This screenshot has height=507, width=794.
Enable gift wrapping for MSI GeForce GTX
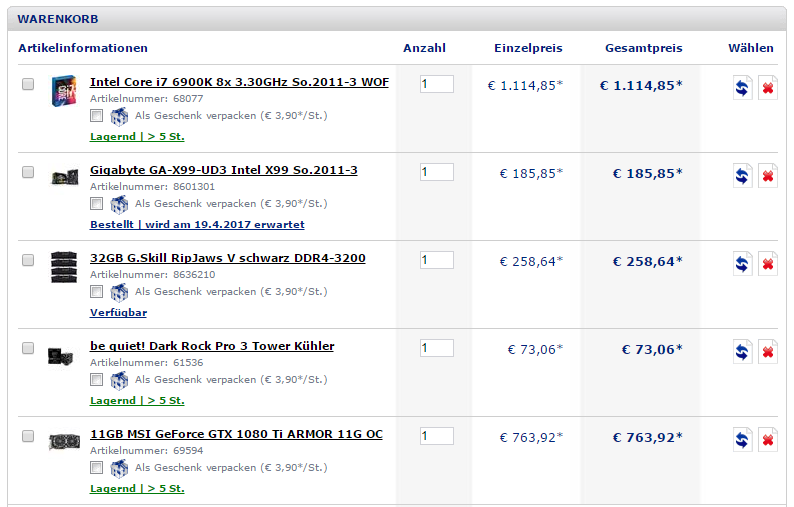point(96,468)
